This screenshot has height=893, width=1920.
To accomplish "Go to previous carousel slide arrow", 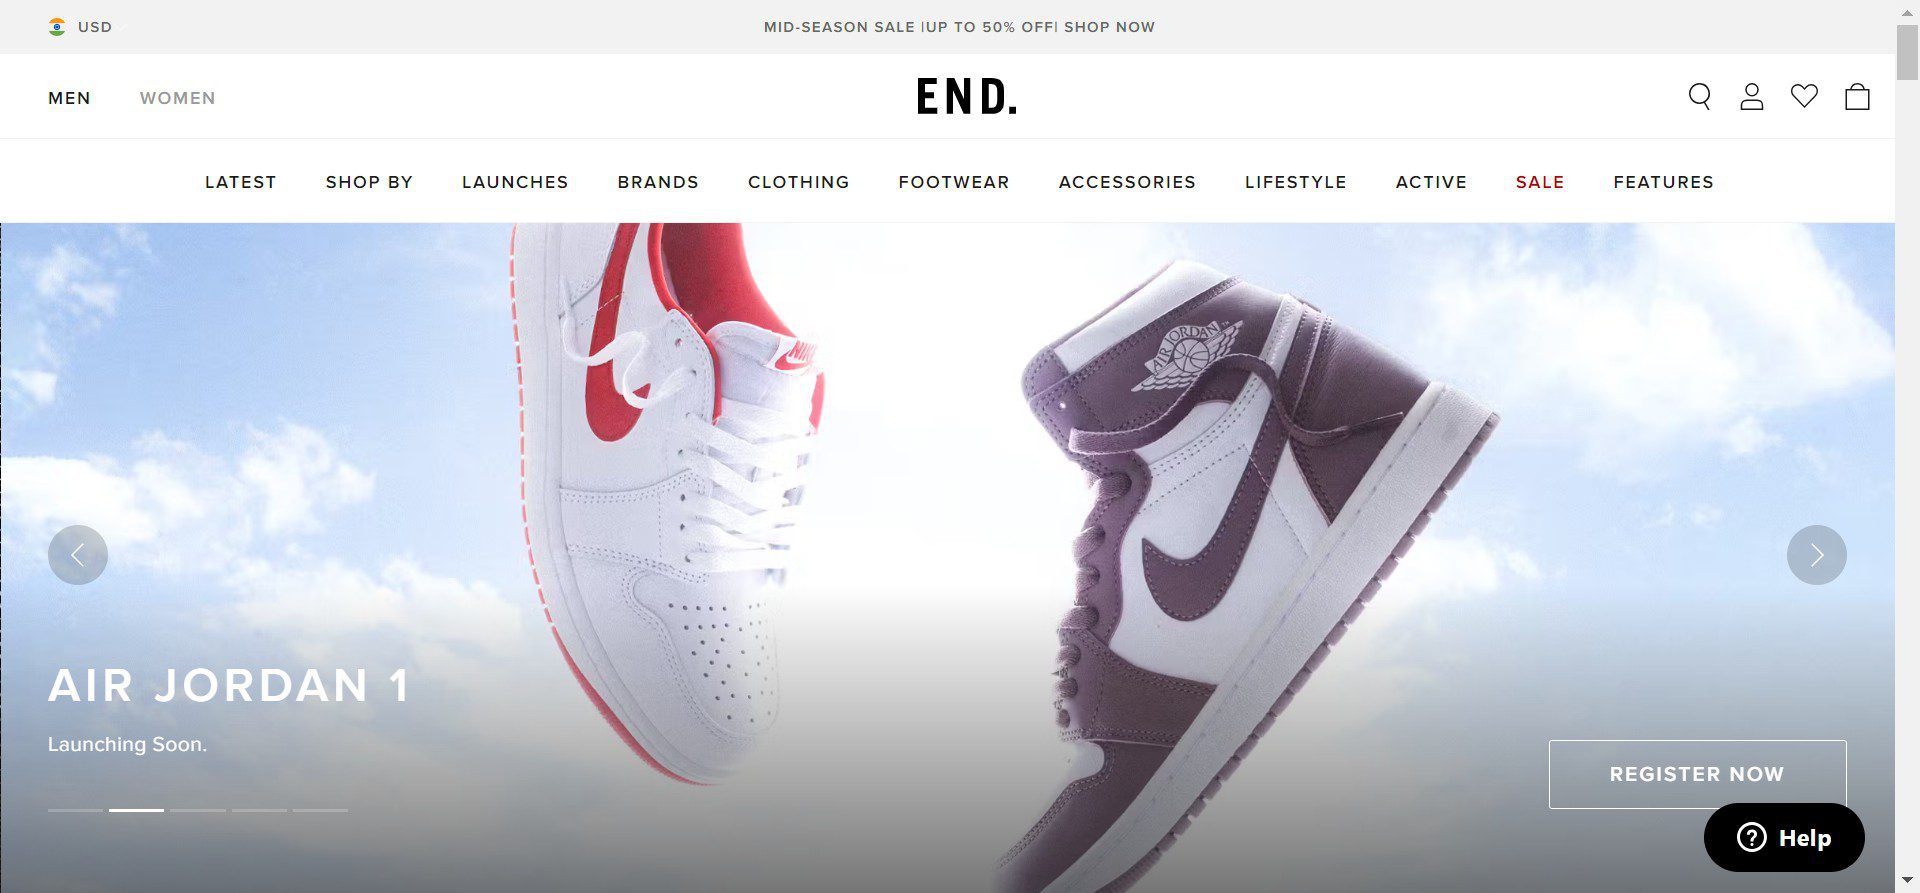I will pyautogui.click(x=78, y=555).
